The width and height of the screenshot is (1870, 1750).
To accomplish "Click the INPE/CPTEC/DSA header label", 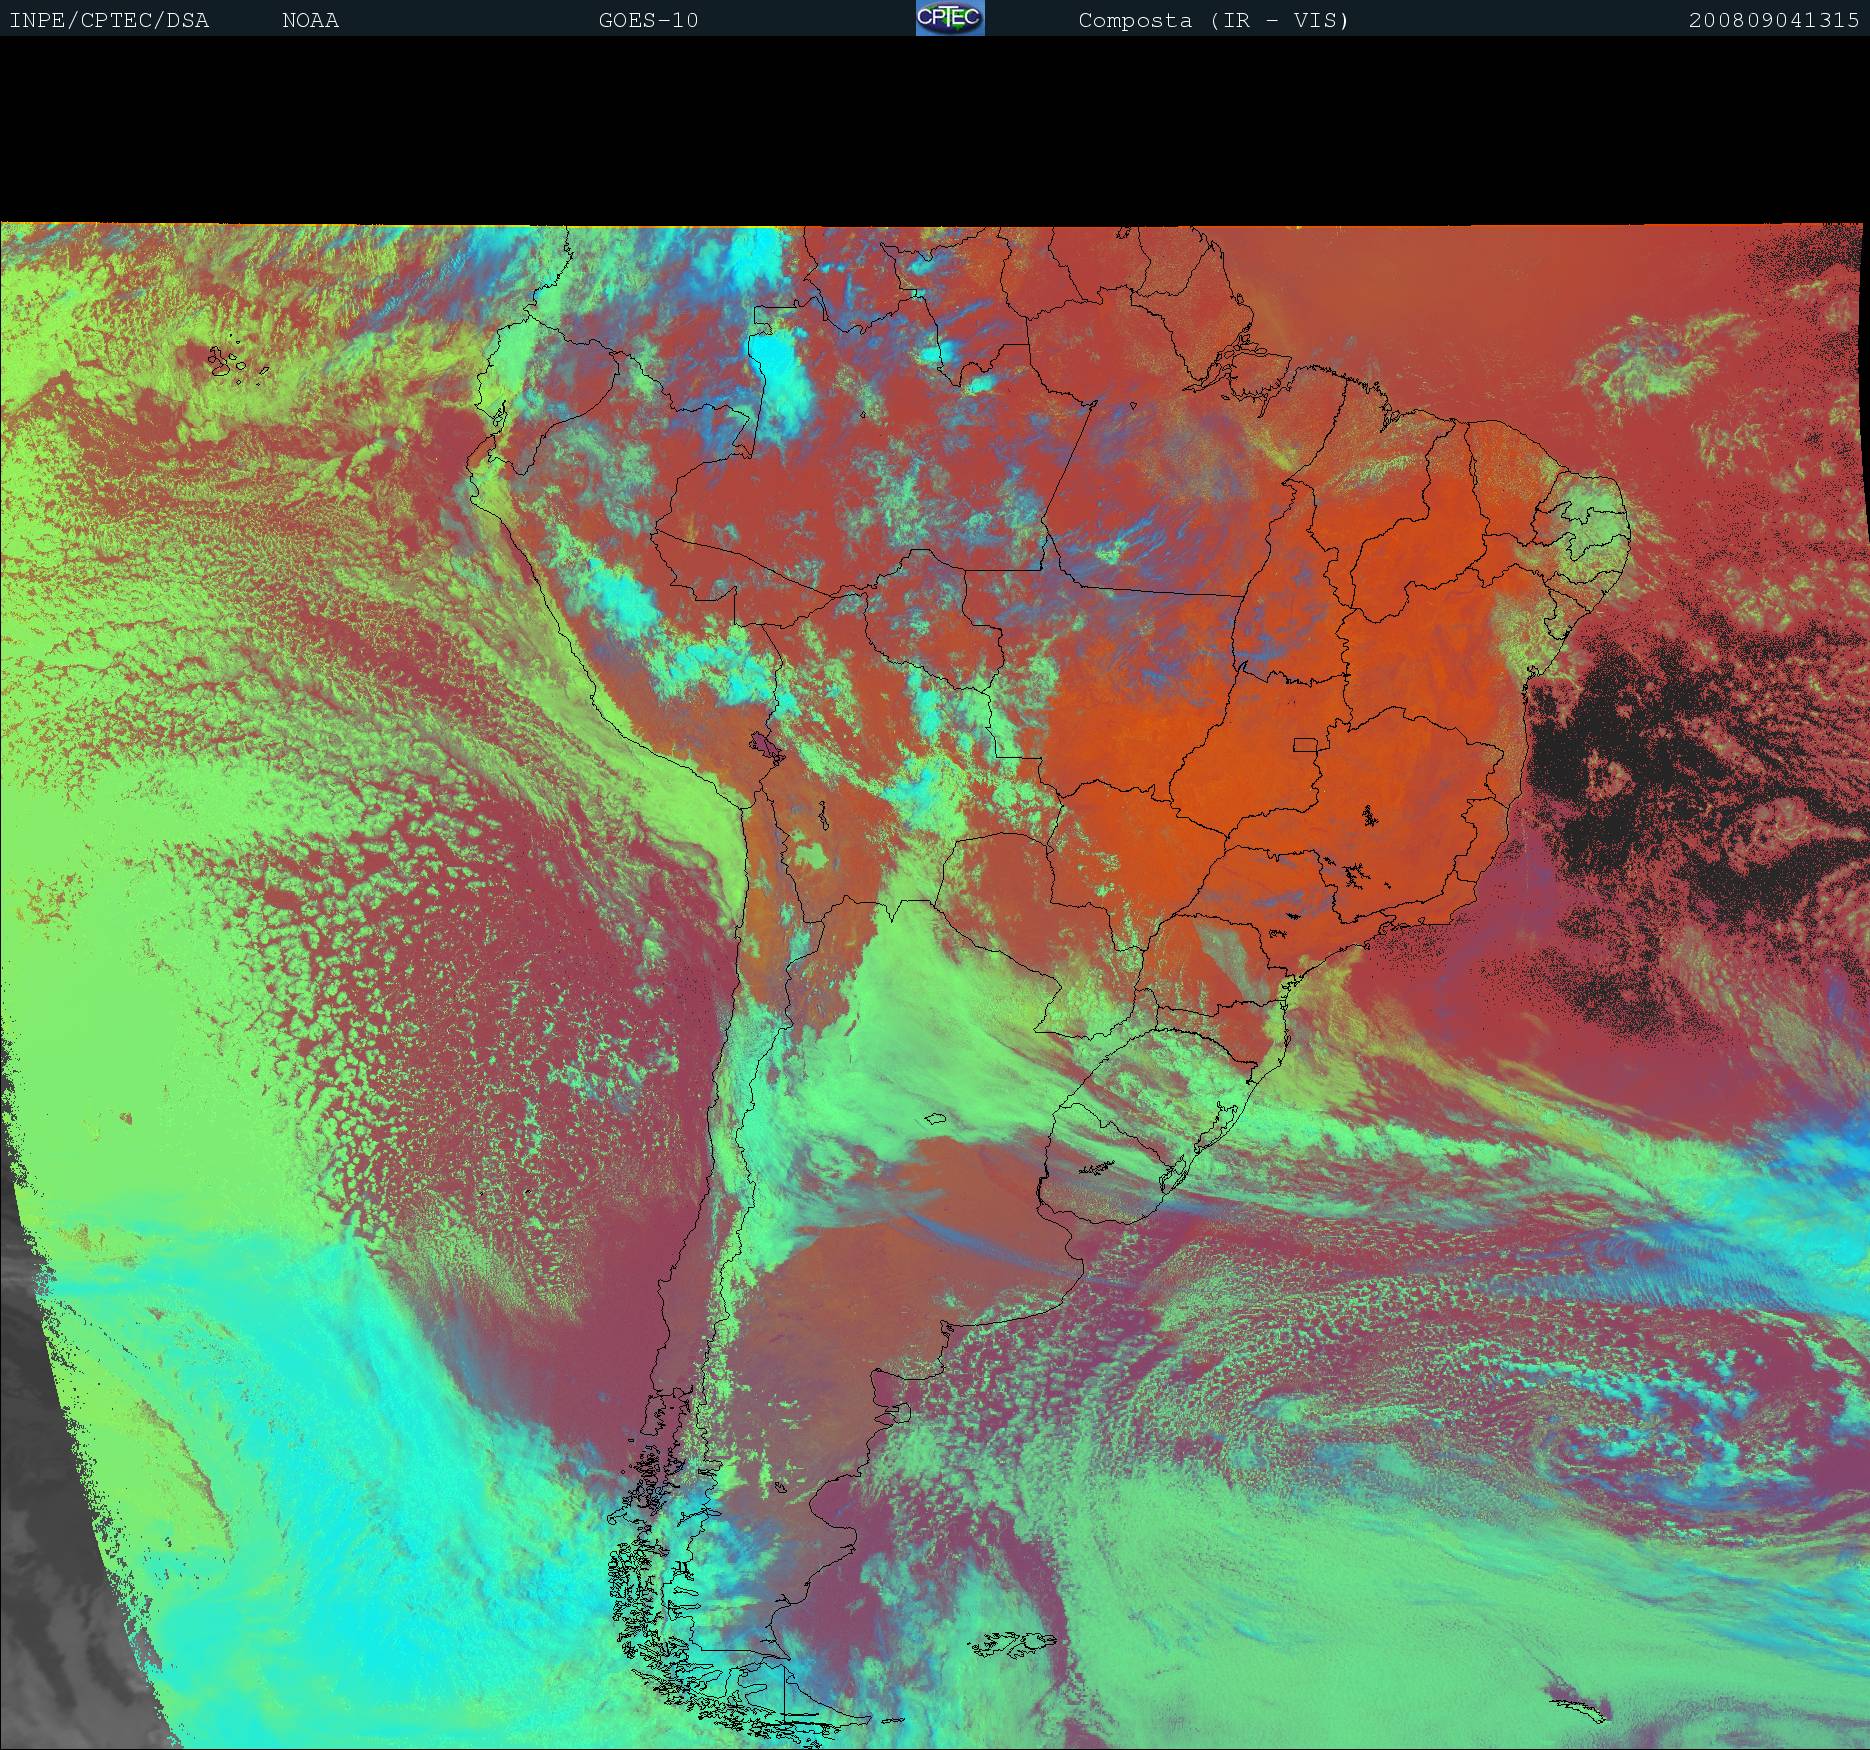I will [109, 20].
